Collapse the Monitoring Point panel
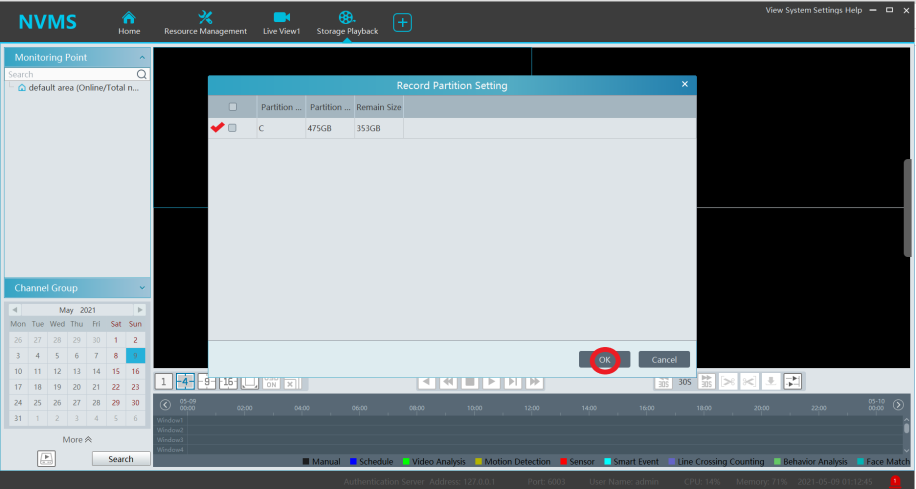 pyautogui.click(x=142, y=58)
